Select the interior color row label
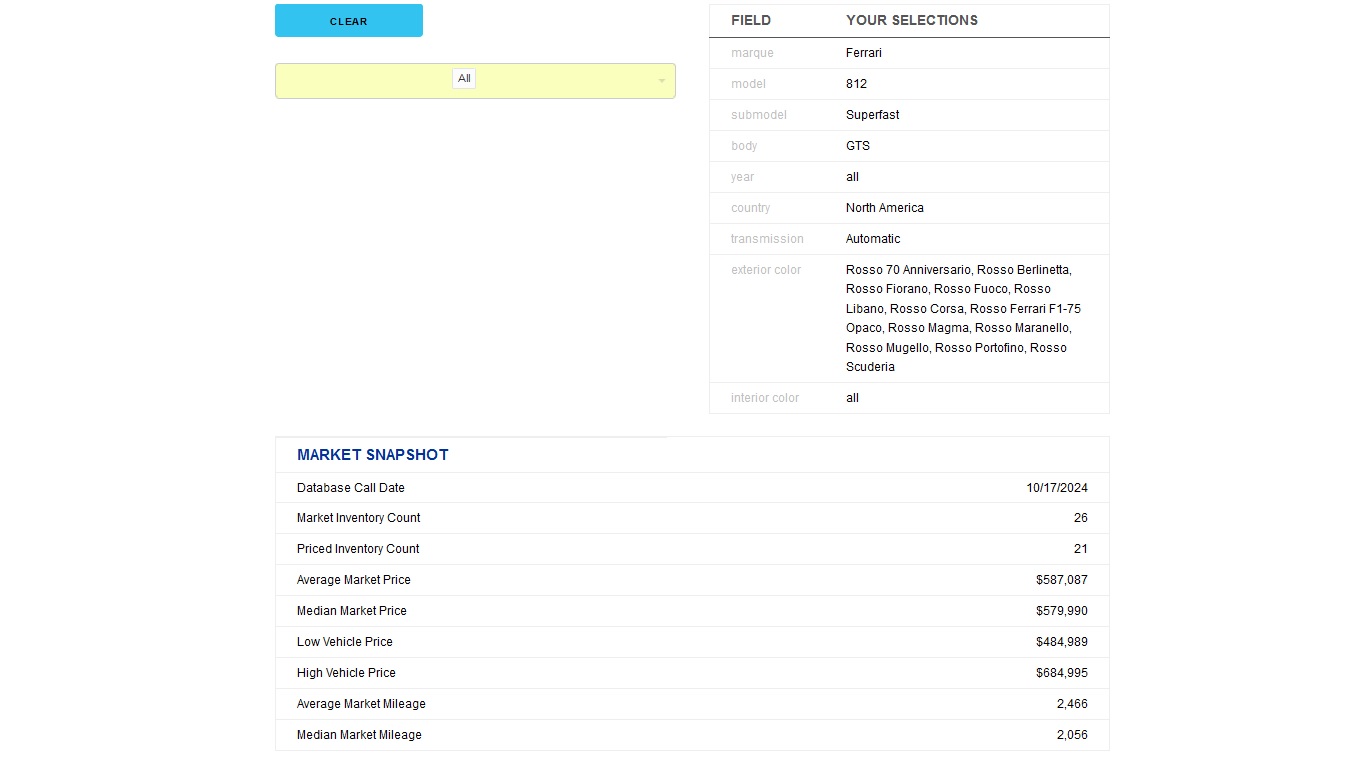This screenshot has width=1348, height=762. coord(764,398)
